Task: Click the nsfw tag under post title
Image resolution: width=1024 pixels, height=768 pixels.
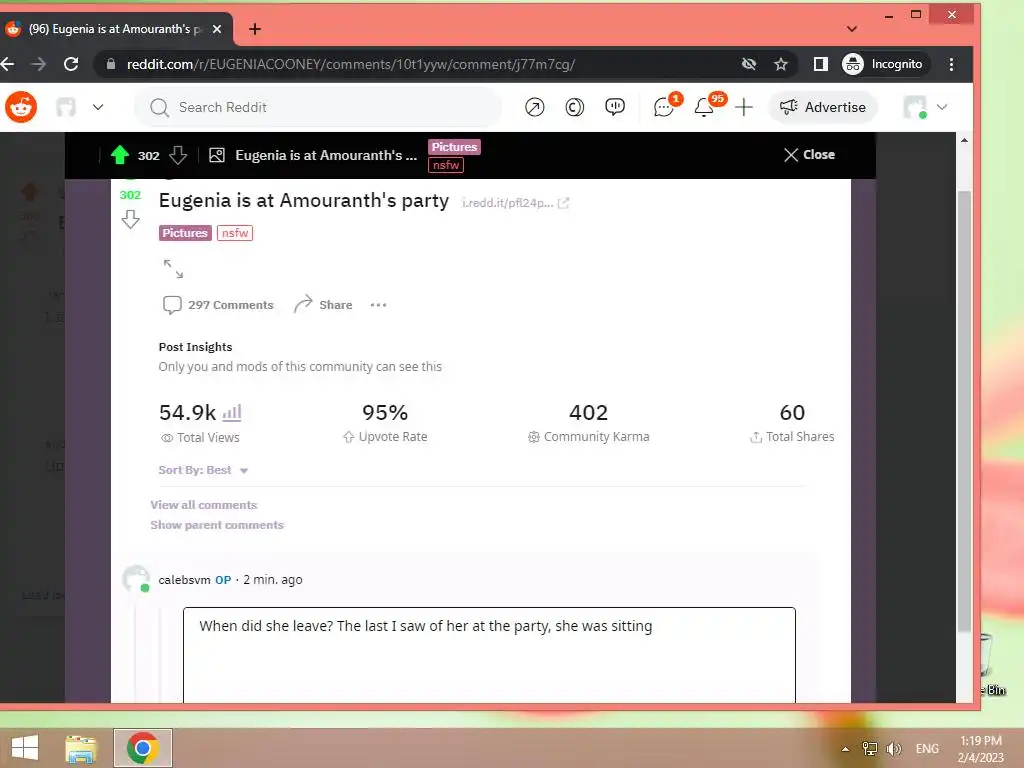Action: [x=234, y=233]
